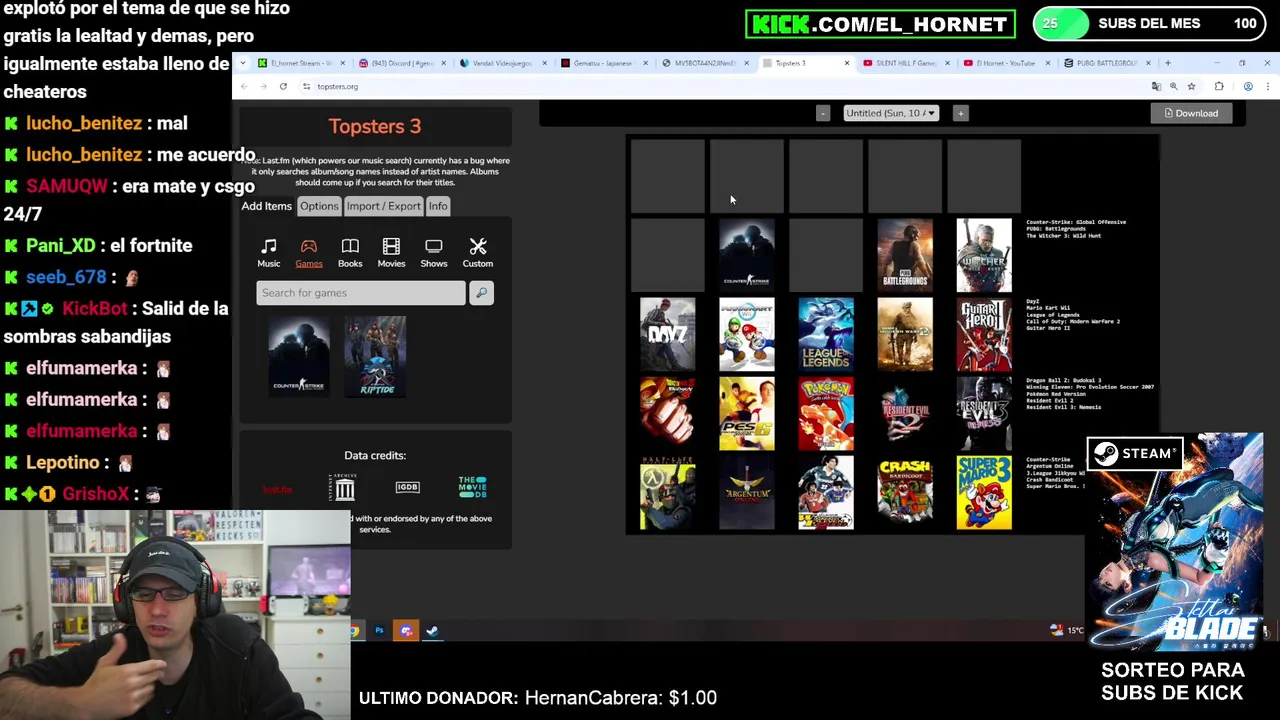1280x720 pixels.
Task: Click the Argentum Online cover
Action: point(746,493)
